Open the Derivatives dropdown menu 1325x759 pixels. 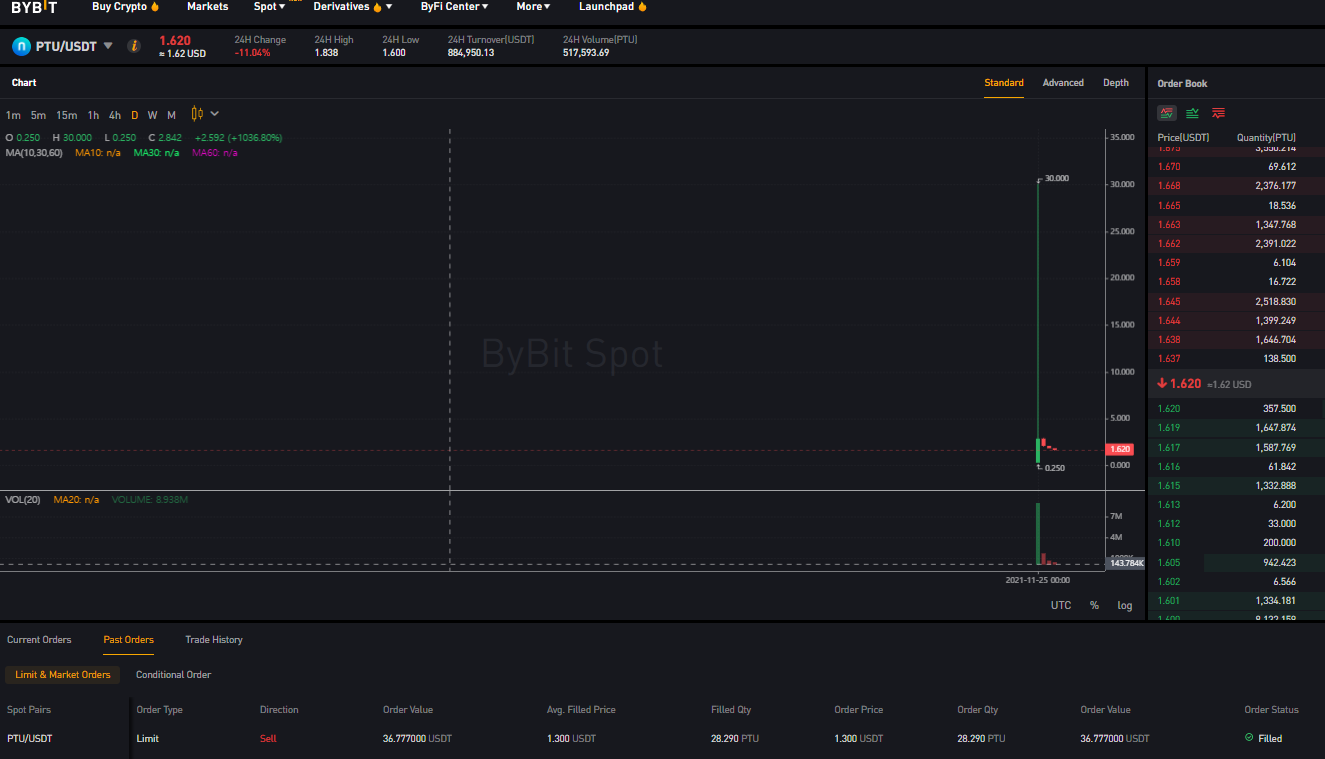click(352, 7)
